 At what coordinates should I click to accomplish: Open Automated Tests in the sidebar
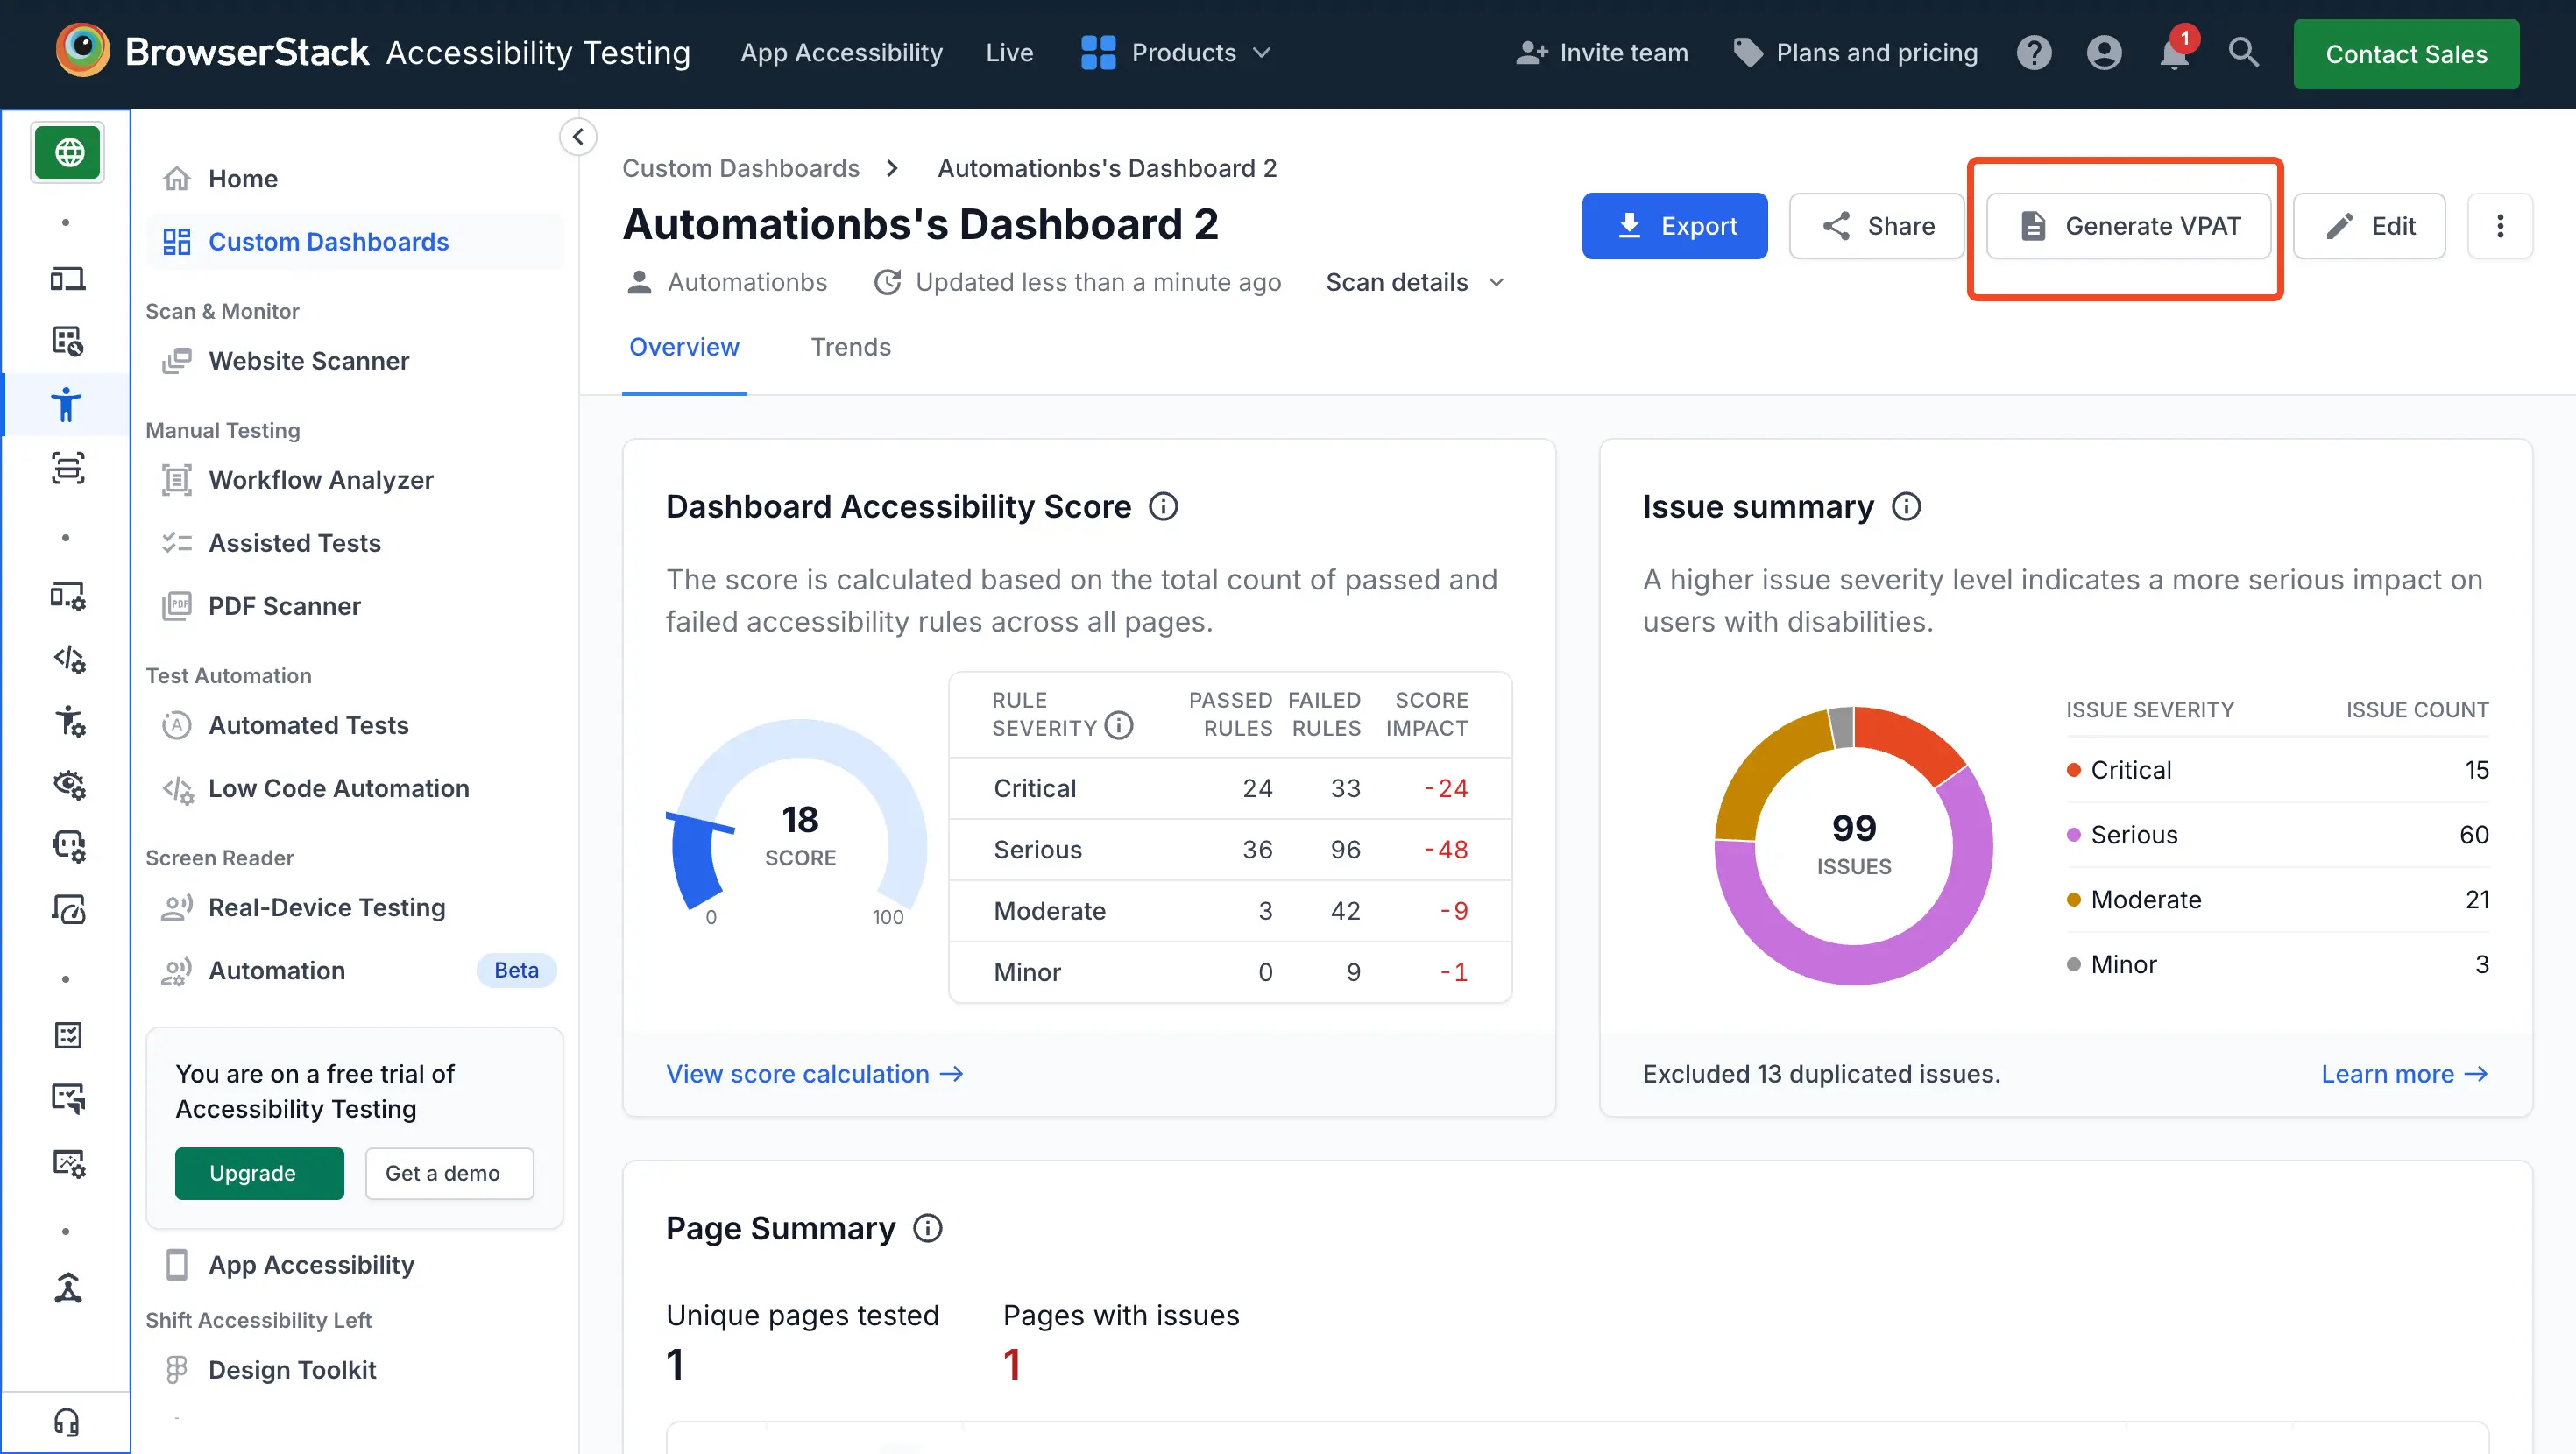[354, 725]
